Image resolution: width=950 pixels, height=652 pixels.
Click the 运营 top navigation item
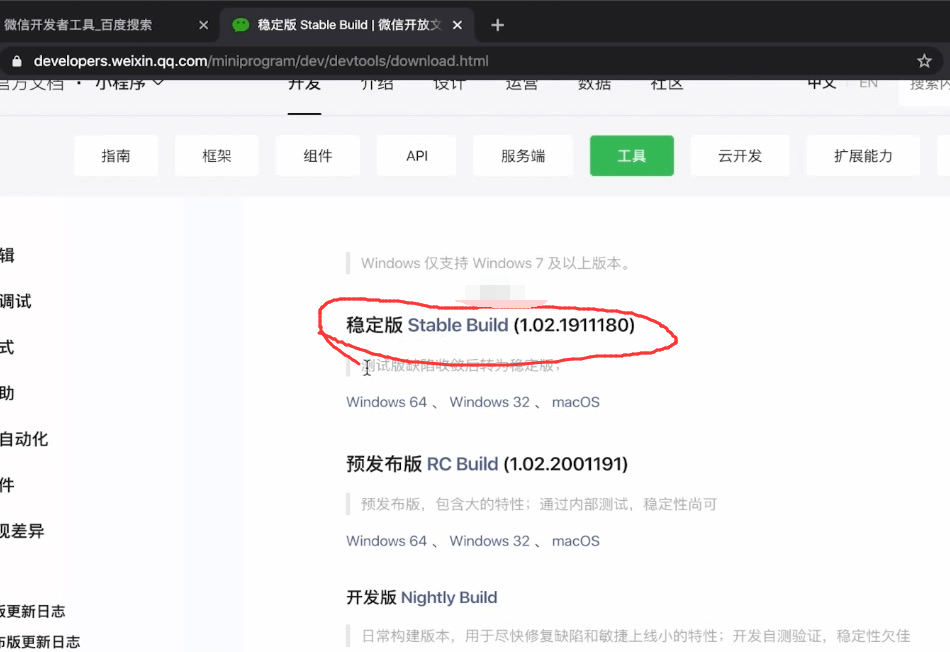[x=522, y=84]
